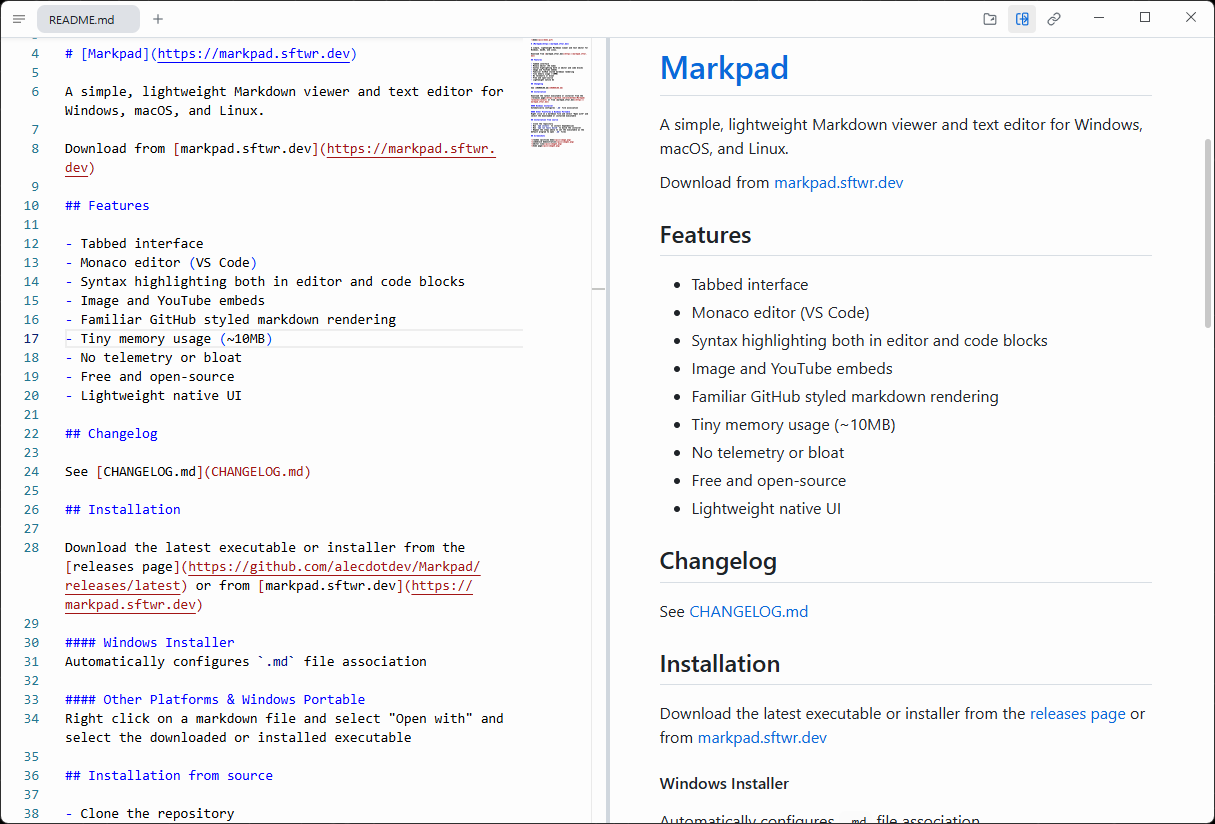Open the hamburger menu
This screenshot has height=824, width=1215.
19,18
